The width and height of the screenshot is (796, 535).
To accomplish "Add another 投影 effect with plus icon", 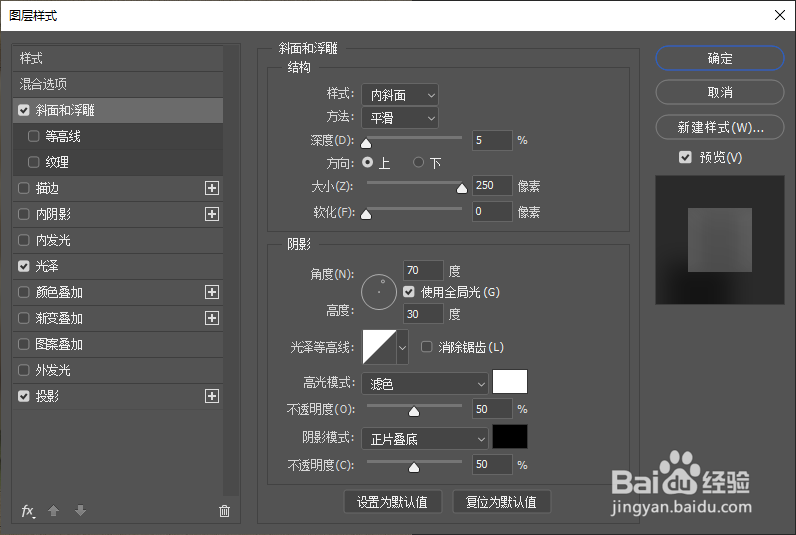I will tap(212, 396).
